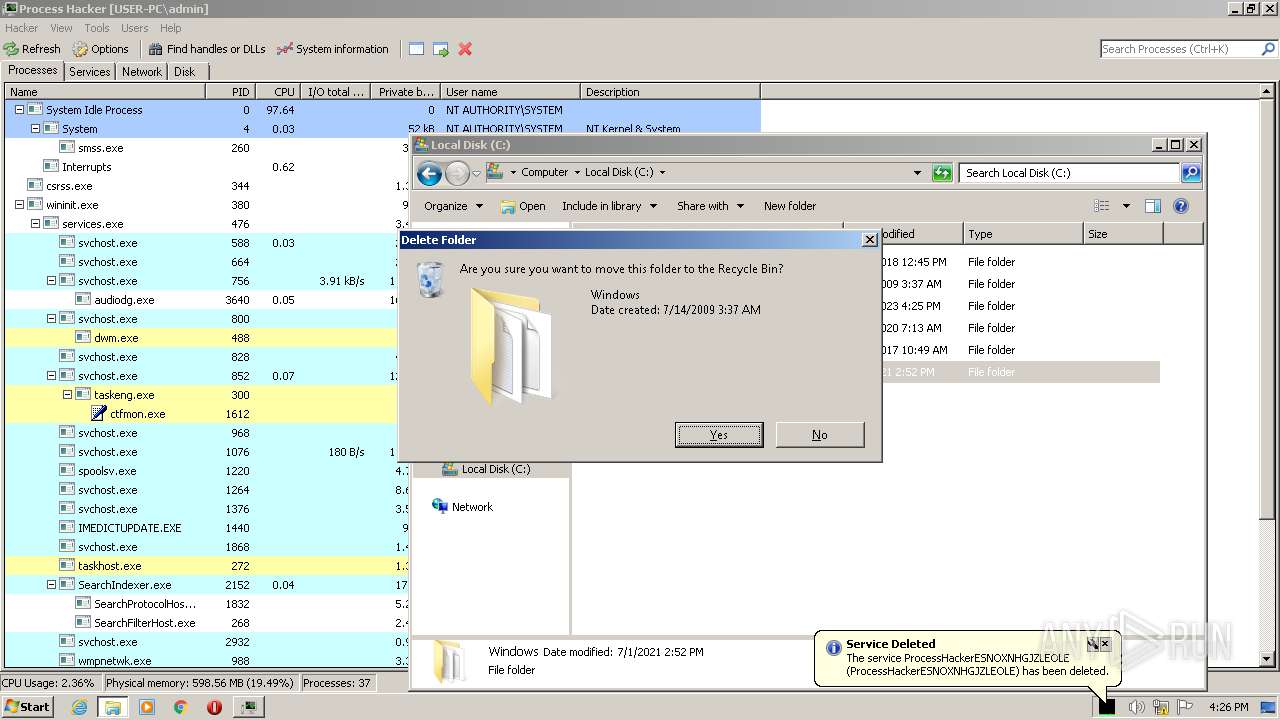This screenshot has width=1280, height=720.
Task: Close the Service Deleted notification balloon
Action: pos(1105,644)
